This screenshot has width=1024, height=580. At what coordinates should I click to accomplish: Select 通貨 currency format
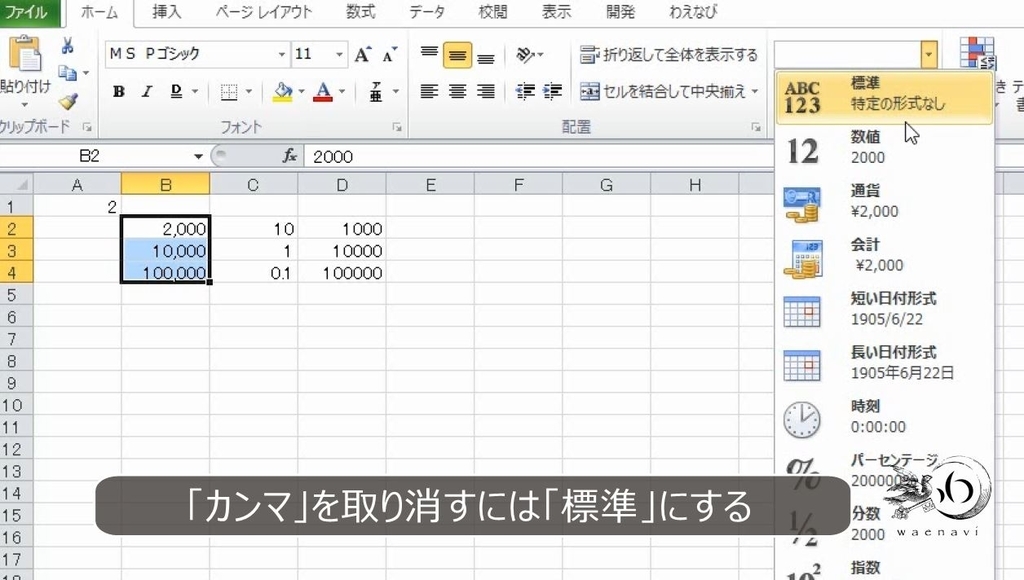coord(884,201)
